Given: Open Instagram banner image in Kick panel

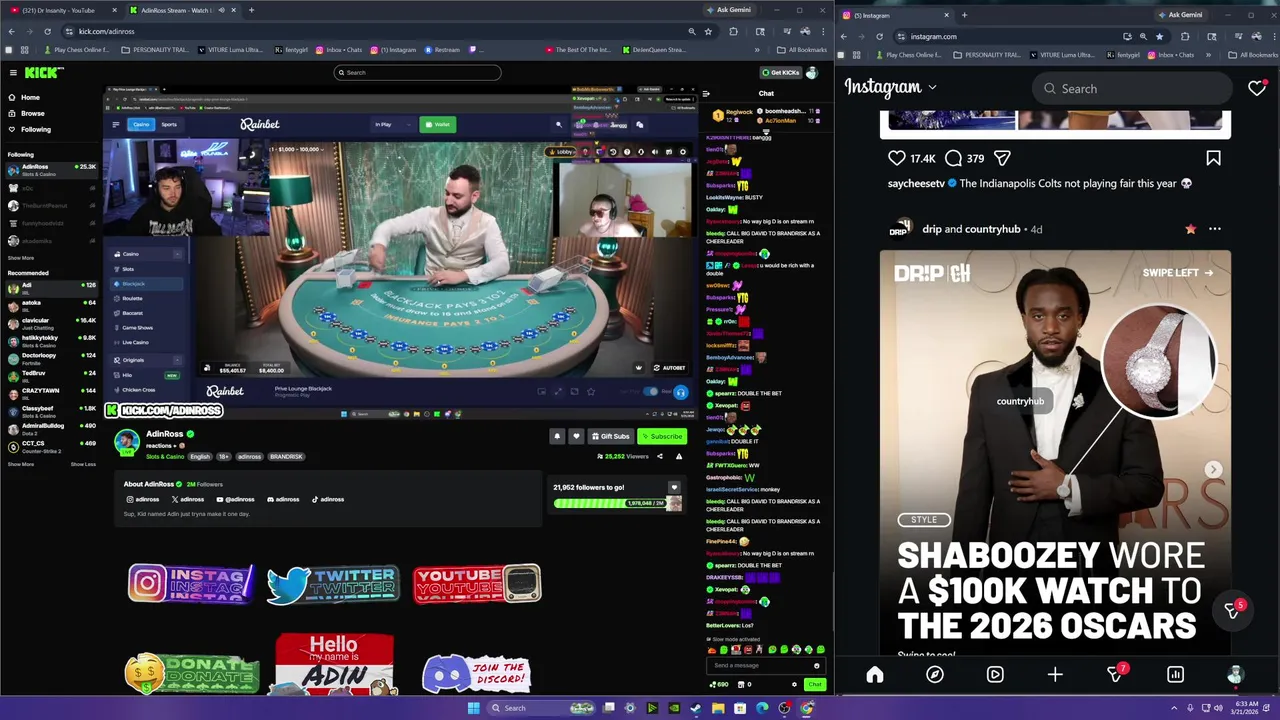Looking at the screenshot, I should (191, 583).
